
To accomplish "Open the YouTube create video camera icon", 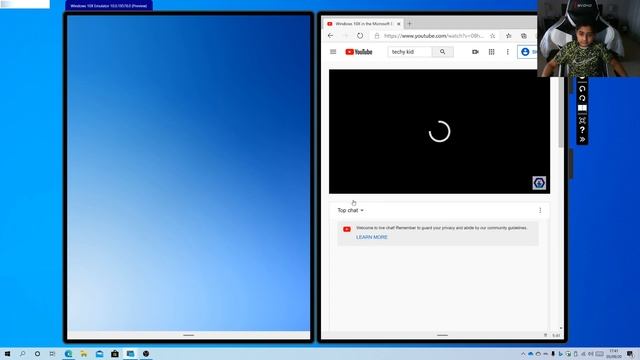I will 475,52.
